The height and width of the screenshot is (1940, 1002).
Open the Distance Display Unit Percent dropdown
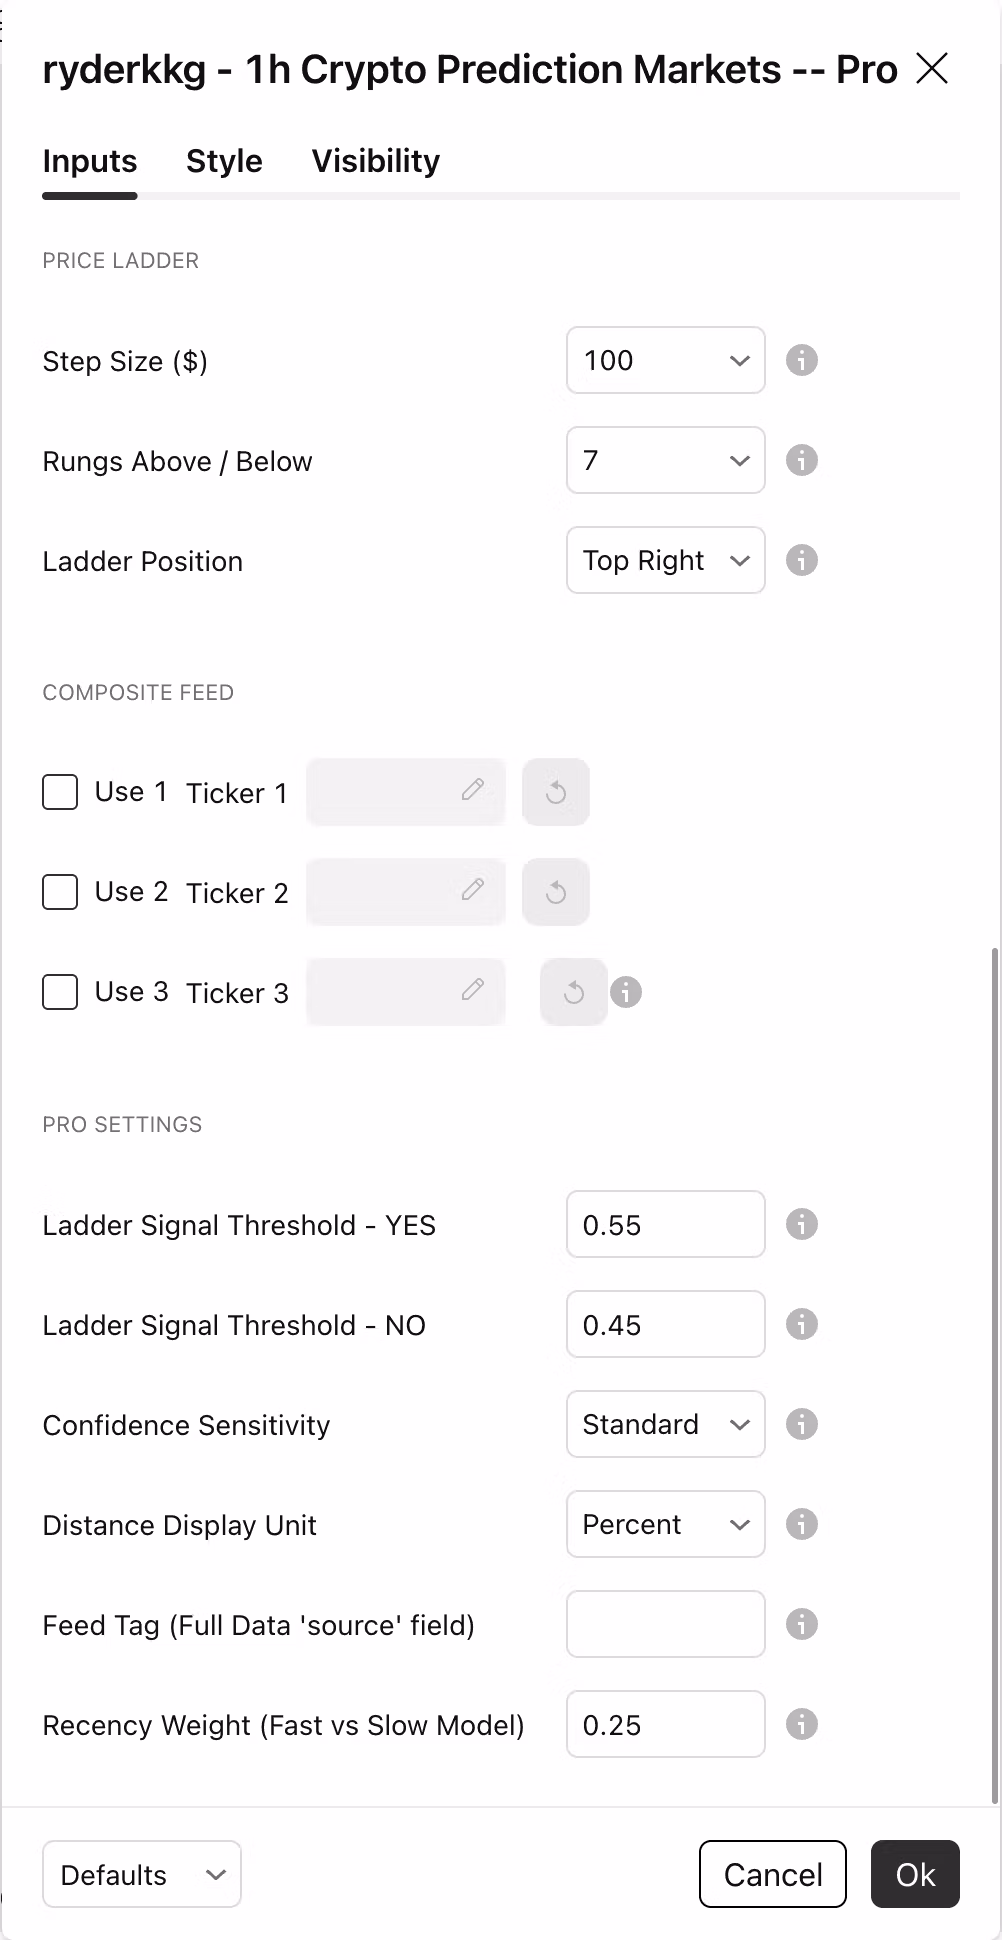[x=666, y=1524]
